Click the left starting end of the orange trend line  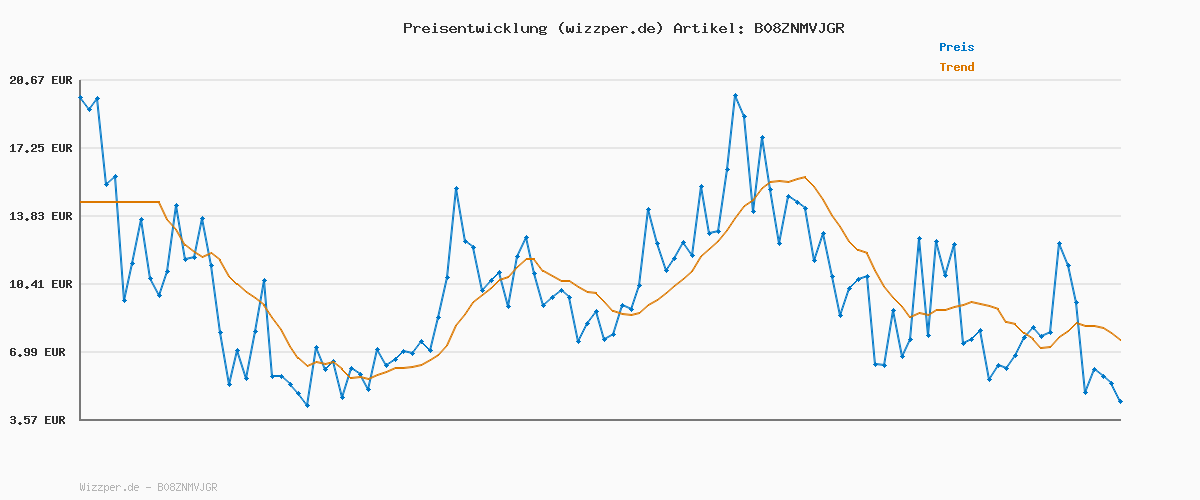pyautogui.click(x=81, y=202)
